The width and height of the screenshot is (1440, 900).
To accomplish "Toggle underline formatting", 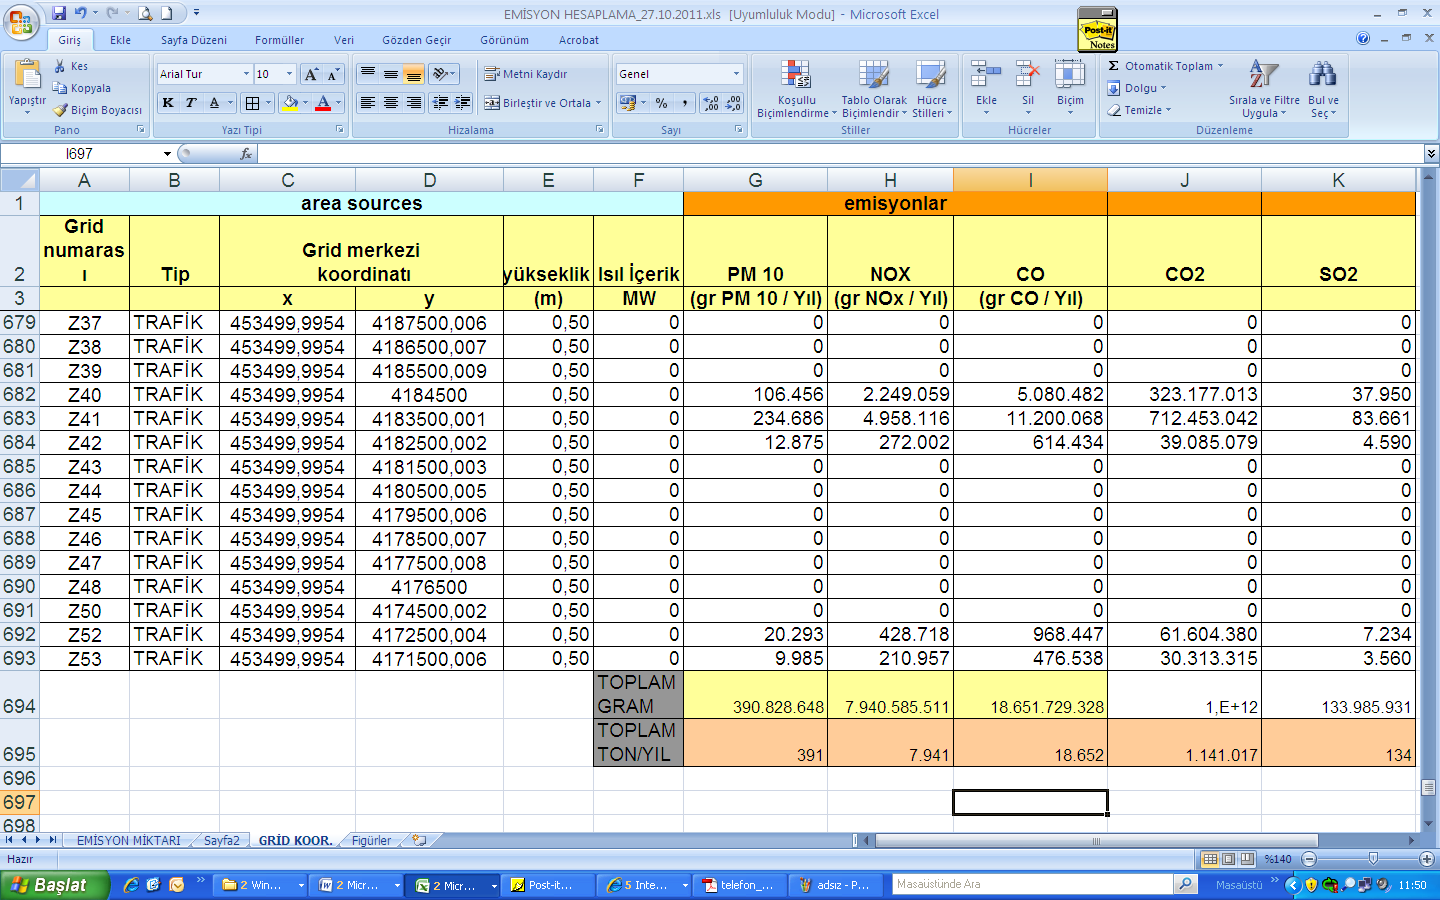I will pos(214,103).
